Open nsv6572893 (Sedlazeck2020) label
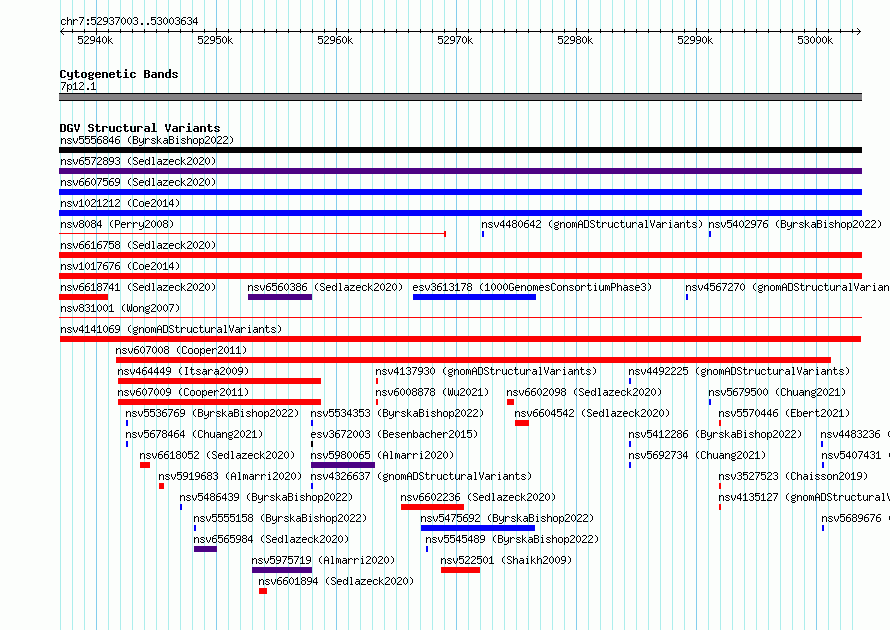 (x=138, y=161)
